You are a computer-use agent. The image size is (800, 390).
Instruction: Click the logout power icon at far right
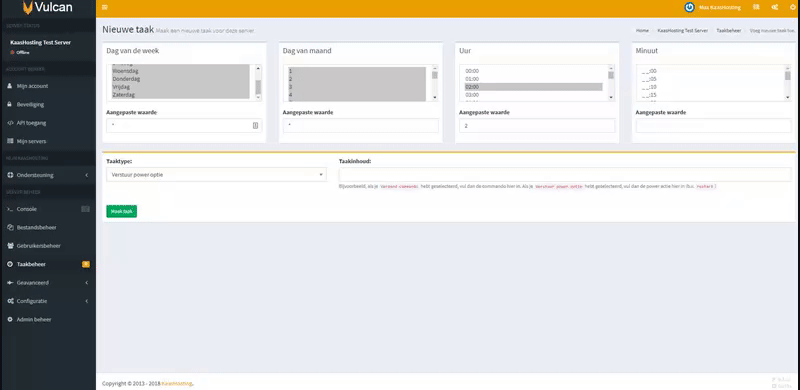pyautogui.click(x=792, y=7)
